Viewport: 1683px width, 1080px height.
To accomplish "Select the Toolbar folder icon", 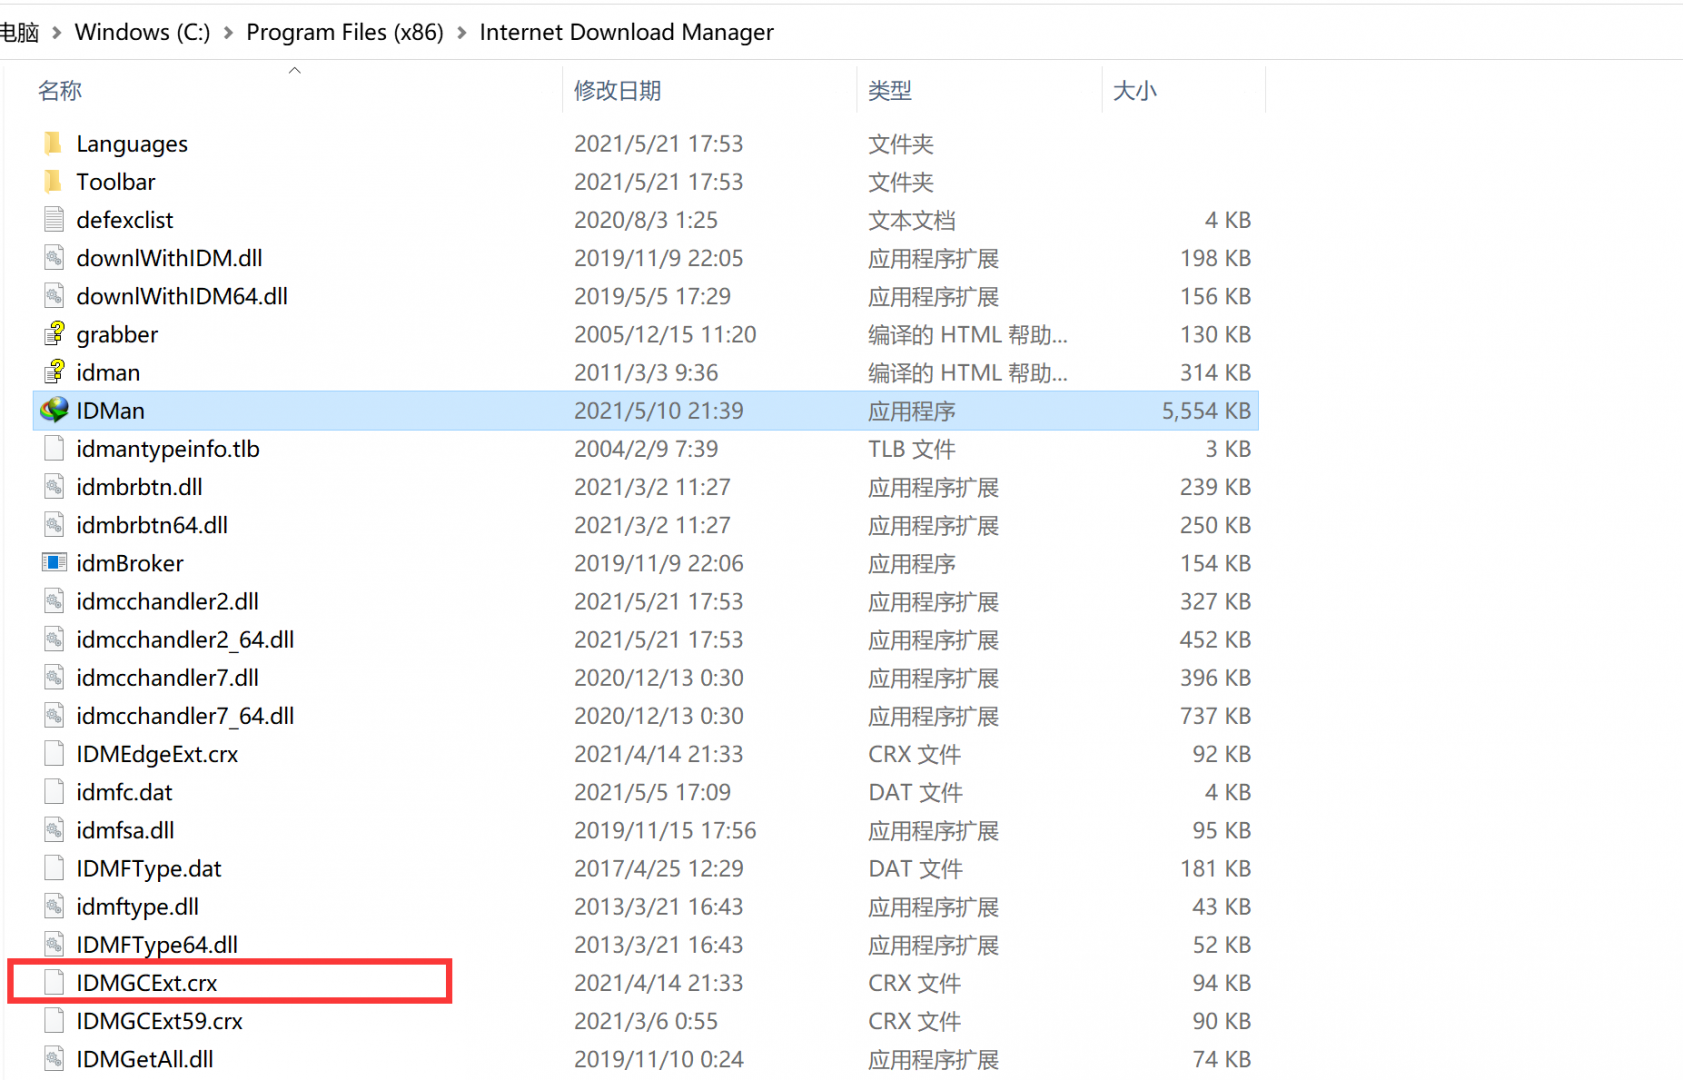I will coord(54,182).
